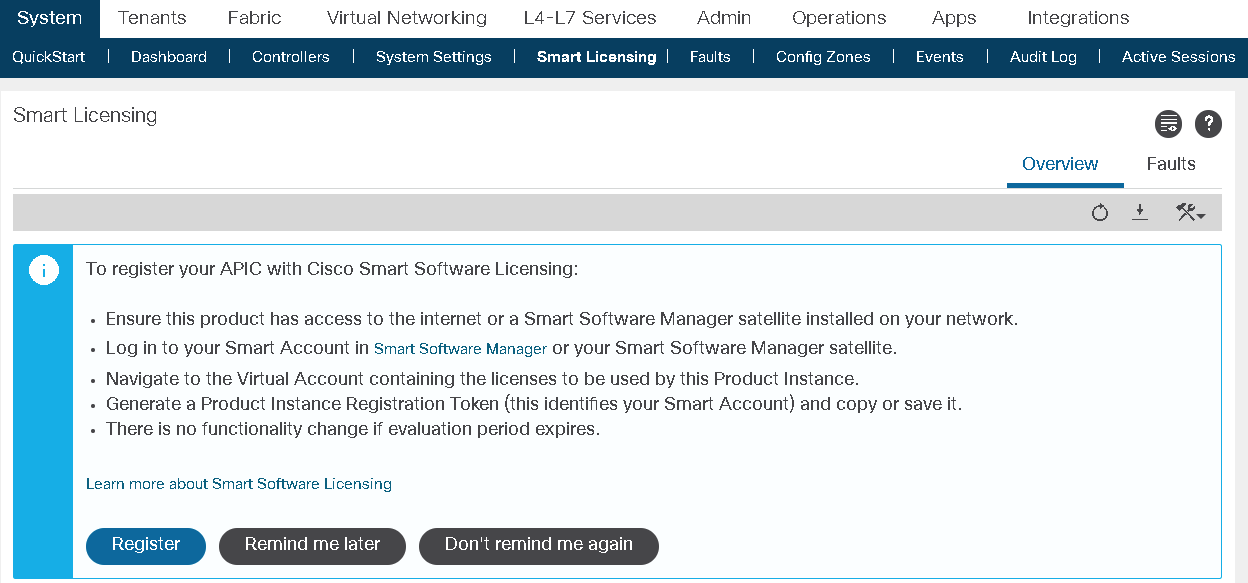Click Don't remind me again
The image size is (1248, 583).
click(539, 545)
